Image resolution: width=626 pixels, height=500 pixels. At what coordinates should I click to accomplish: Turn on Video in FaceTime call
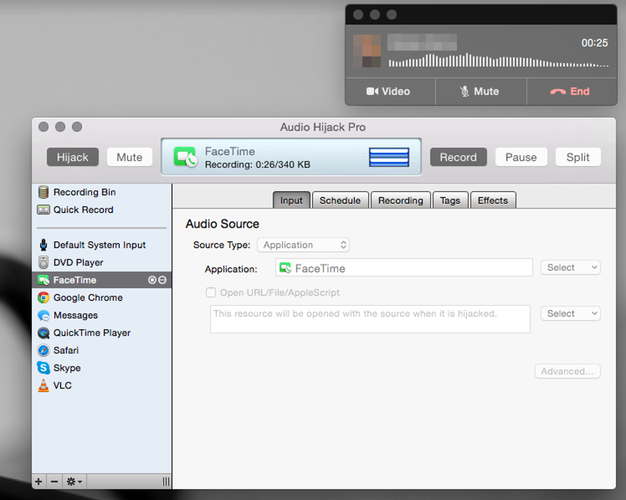pos(390,91)
